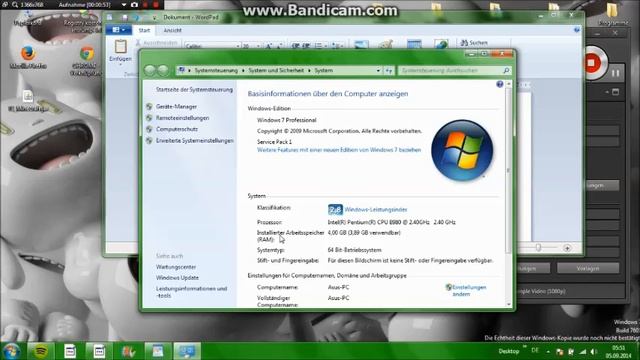
Task: Click the WordPad insert picture icon
Action: coord(361,44)
